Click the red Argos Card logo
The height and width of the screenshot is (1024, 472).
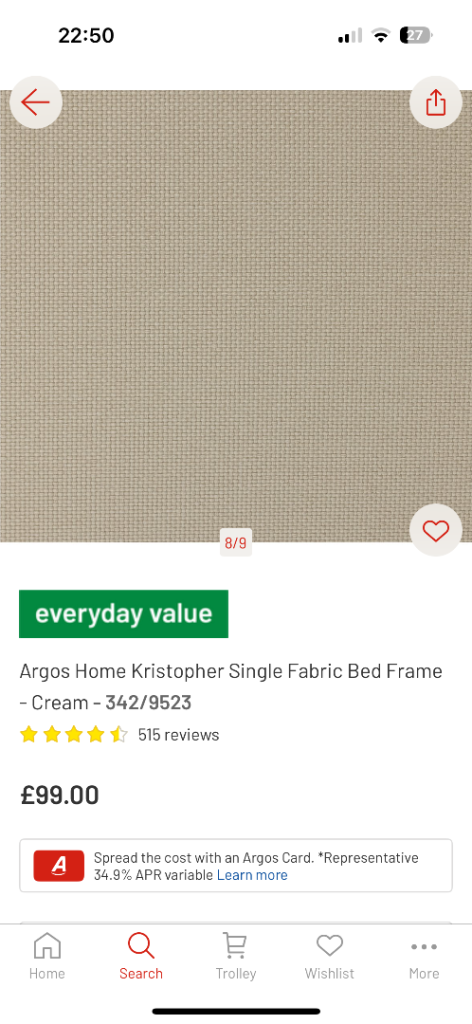(59, 865)
